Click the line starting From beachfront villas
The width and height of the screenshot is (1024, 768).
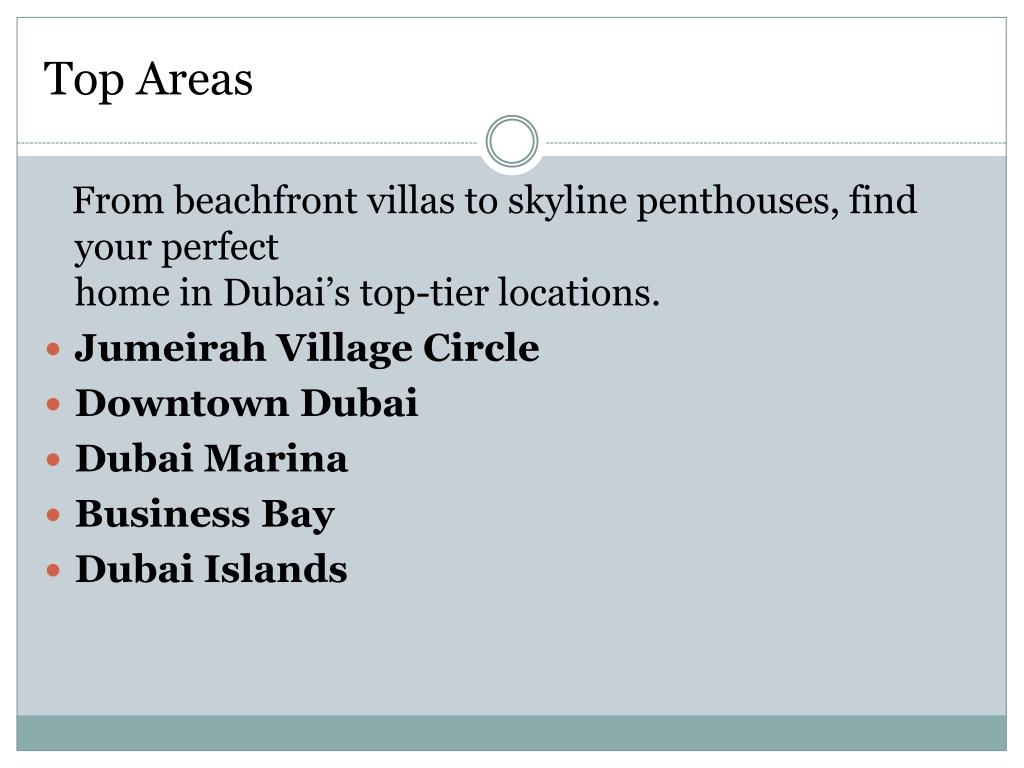[494, 200]
